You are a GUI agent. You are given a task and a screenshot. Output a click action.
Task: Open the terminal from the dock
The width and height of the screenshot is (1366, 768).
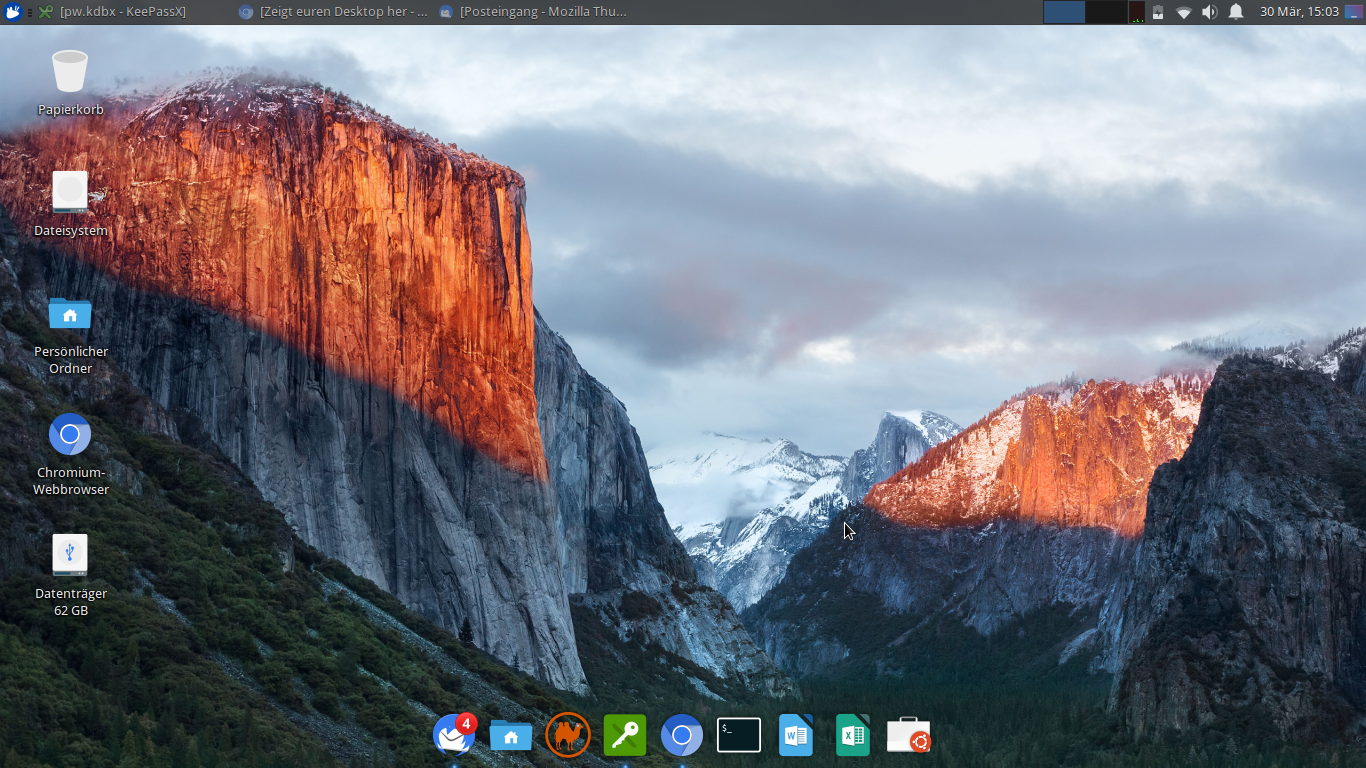(x=739, y=735)
